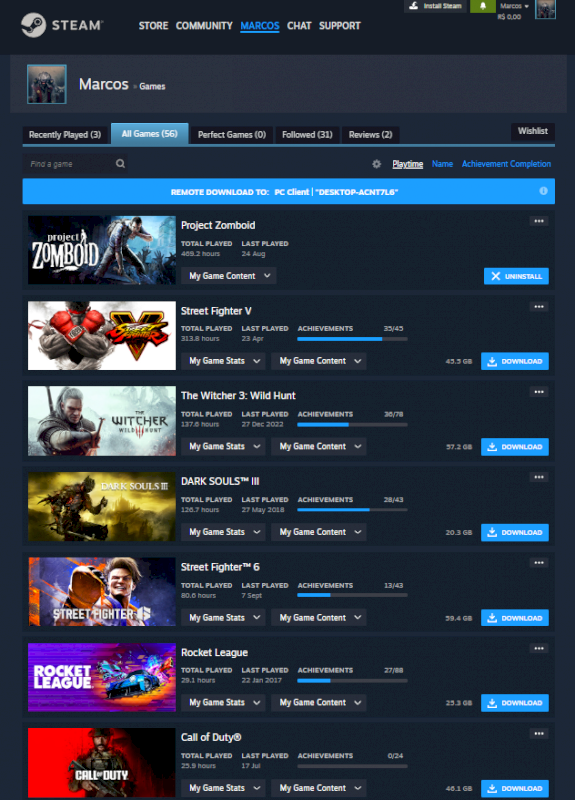This screenshot has width=575, height=800.
Task: Open the Perfect Games (0) tab
Action: pos(232,135)
